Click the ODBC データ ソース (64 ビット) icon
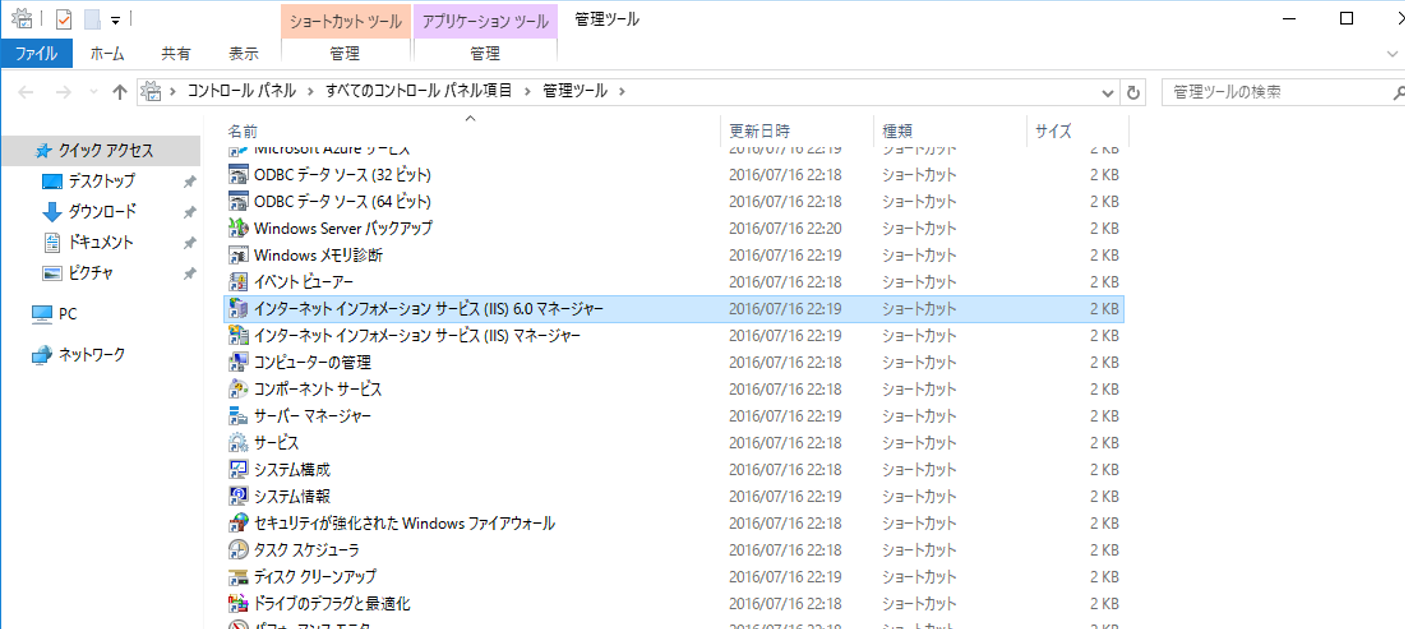 [238, 201]
